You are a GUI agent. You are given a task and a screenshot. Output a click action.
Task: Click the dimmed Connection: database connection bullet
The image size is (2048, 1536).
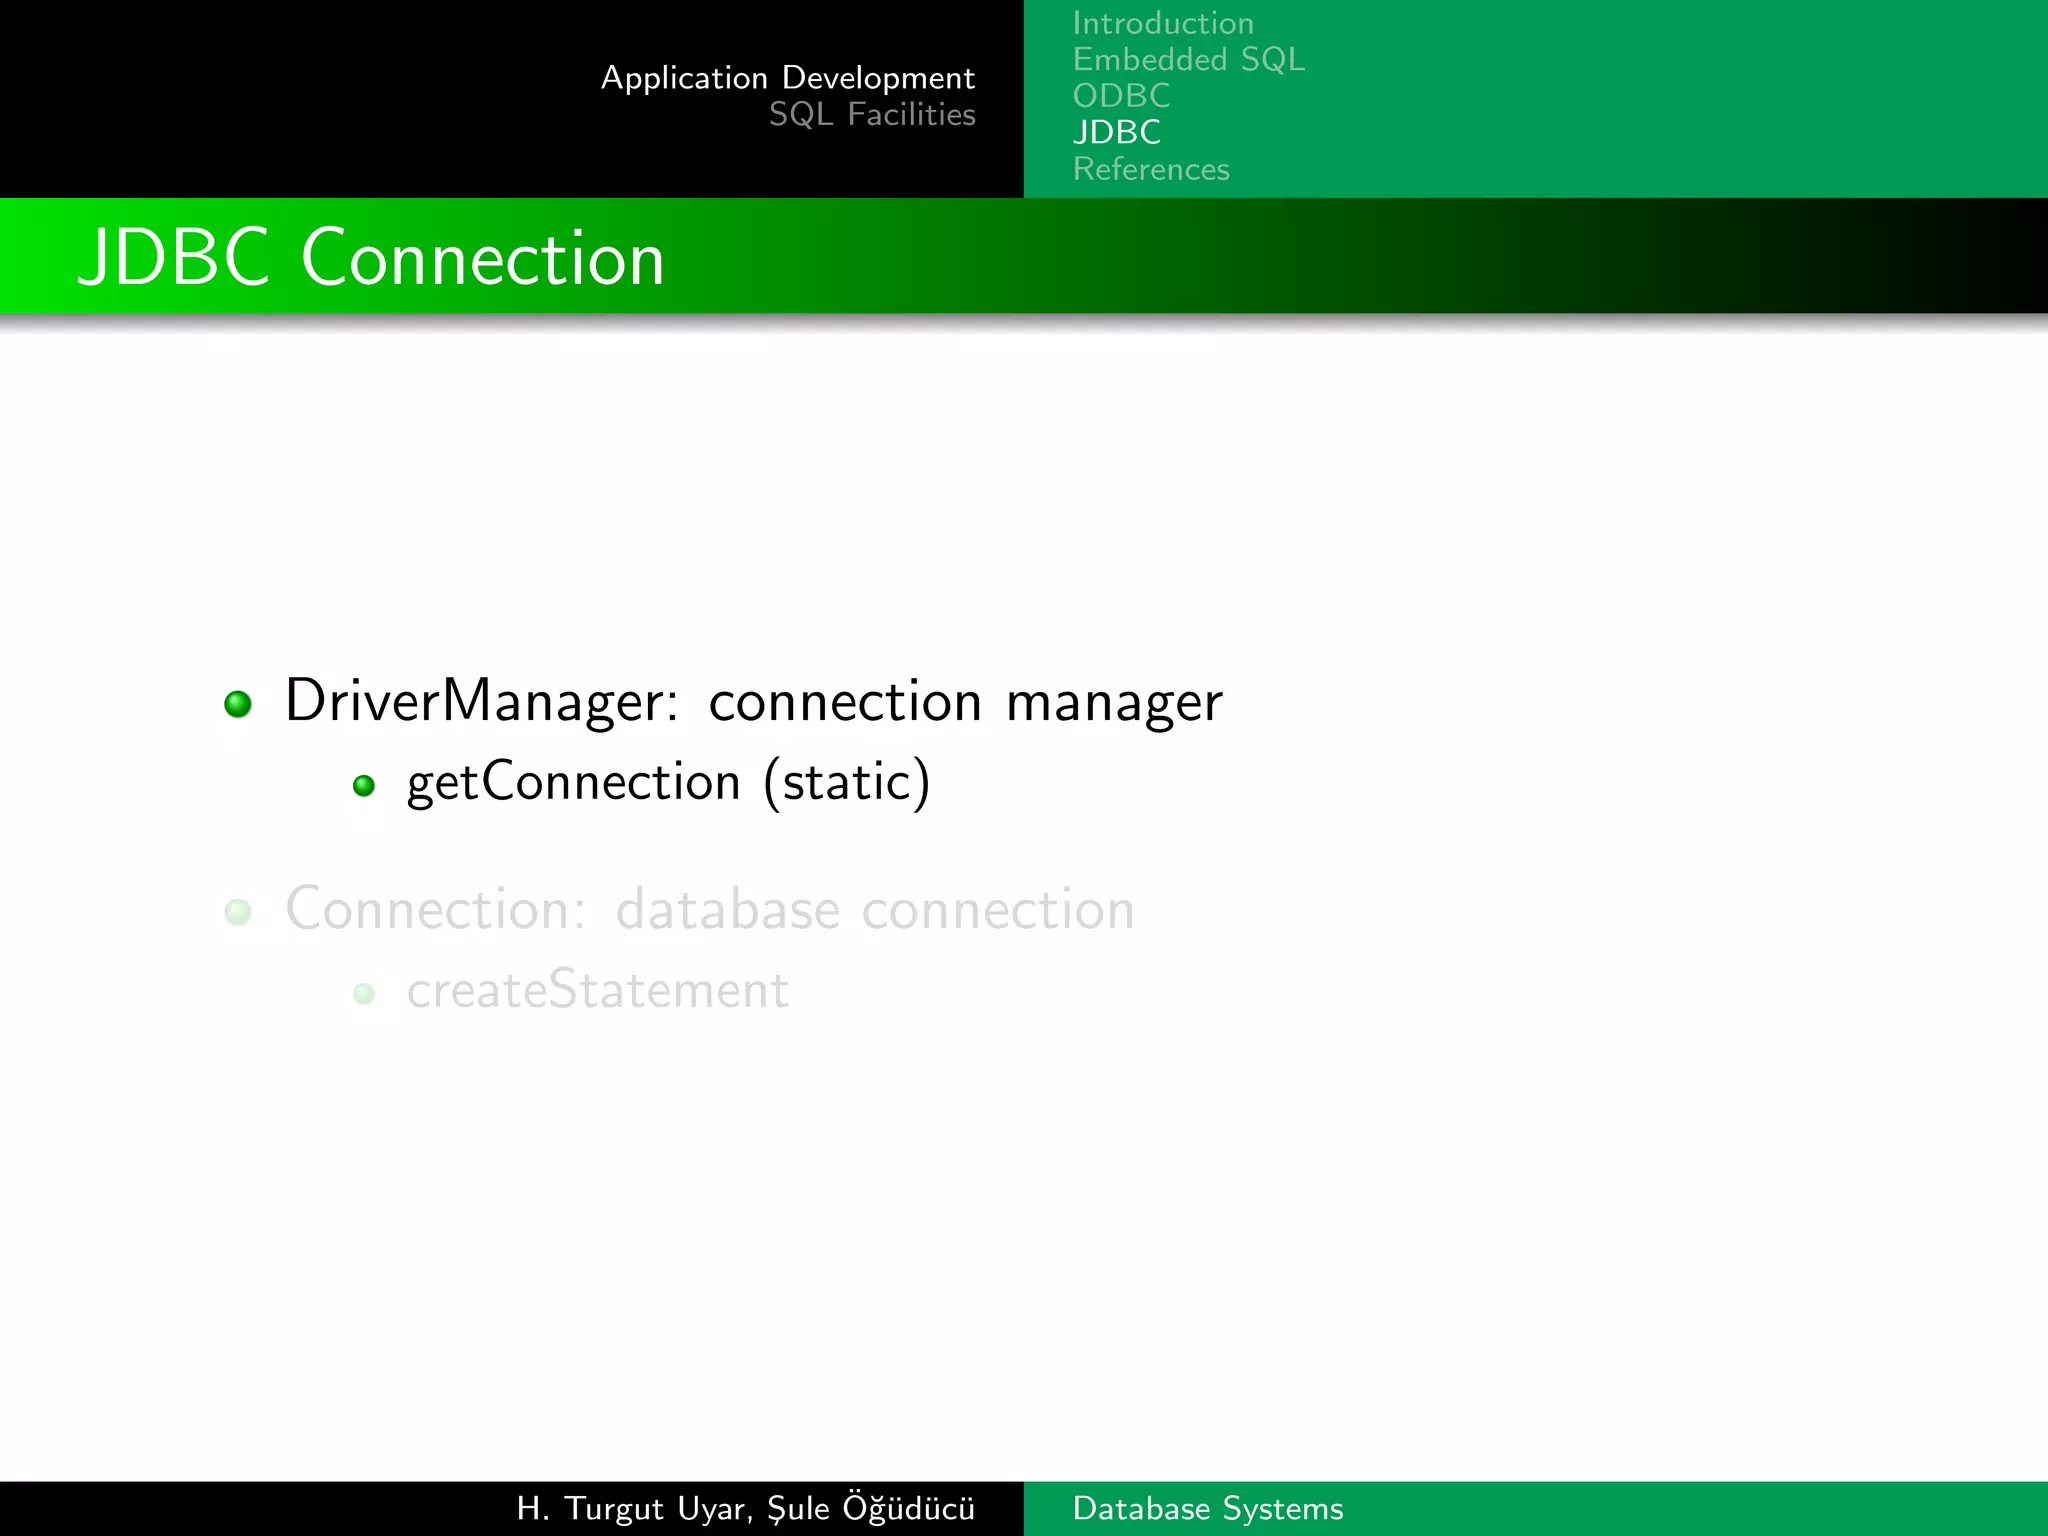(710, 909)
